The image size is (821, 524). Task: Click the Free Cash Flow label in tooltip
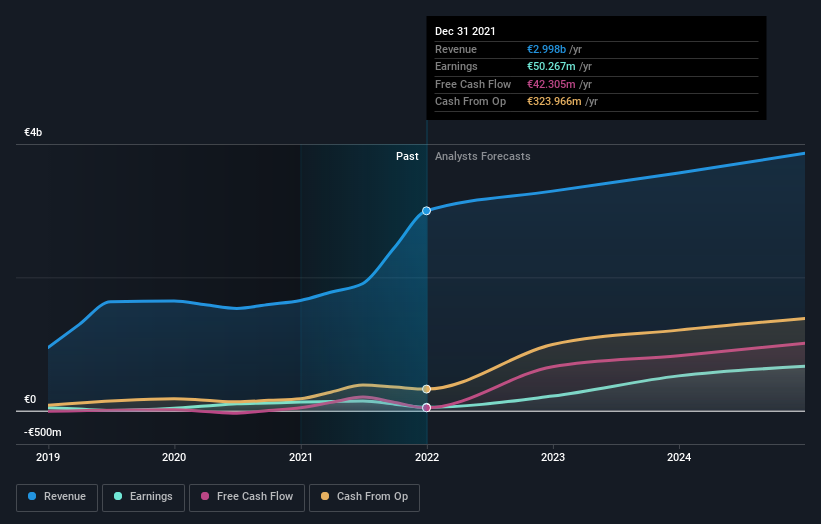[x=473, y=84]
